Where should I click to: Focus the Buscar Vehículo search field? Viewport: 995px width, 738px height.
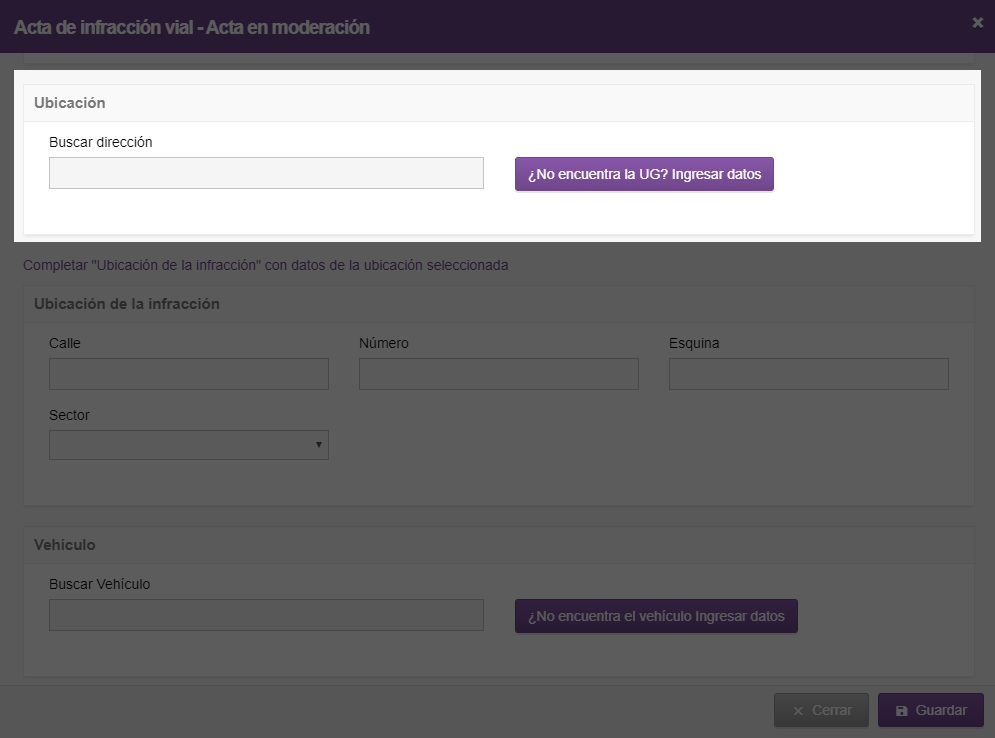pos(266,615)
